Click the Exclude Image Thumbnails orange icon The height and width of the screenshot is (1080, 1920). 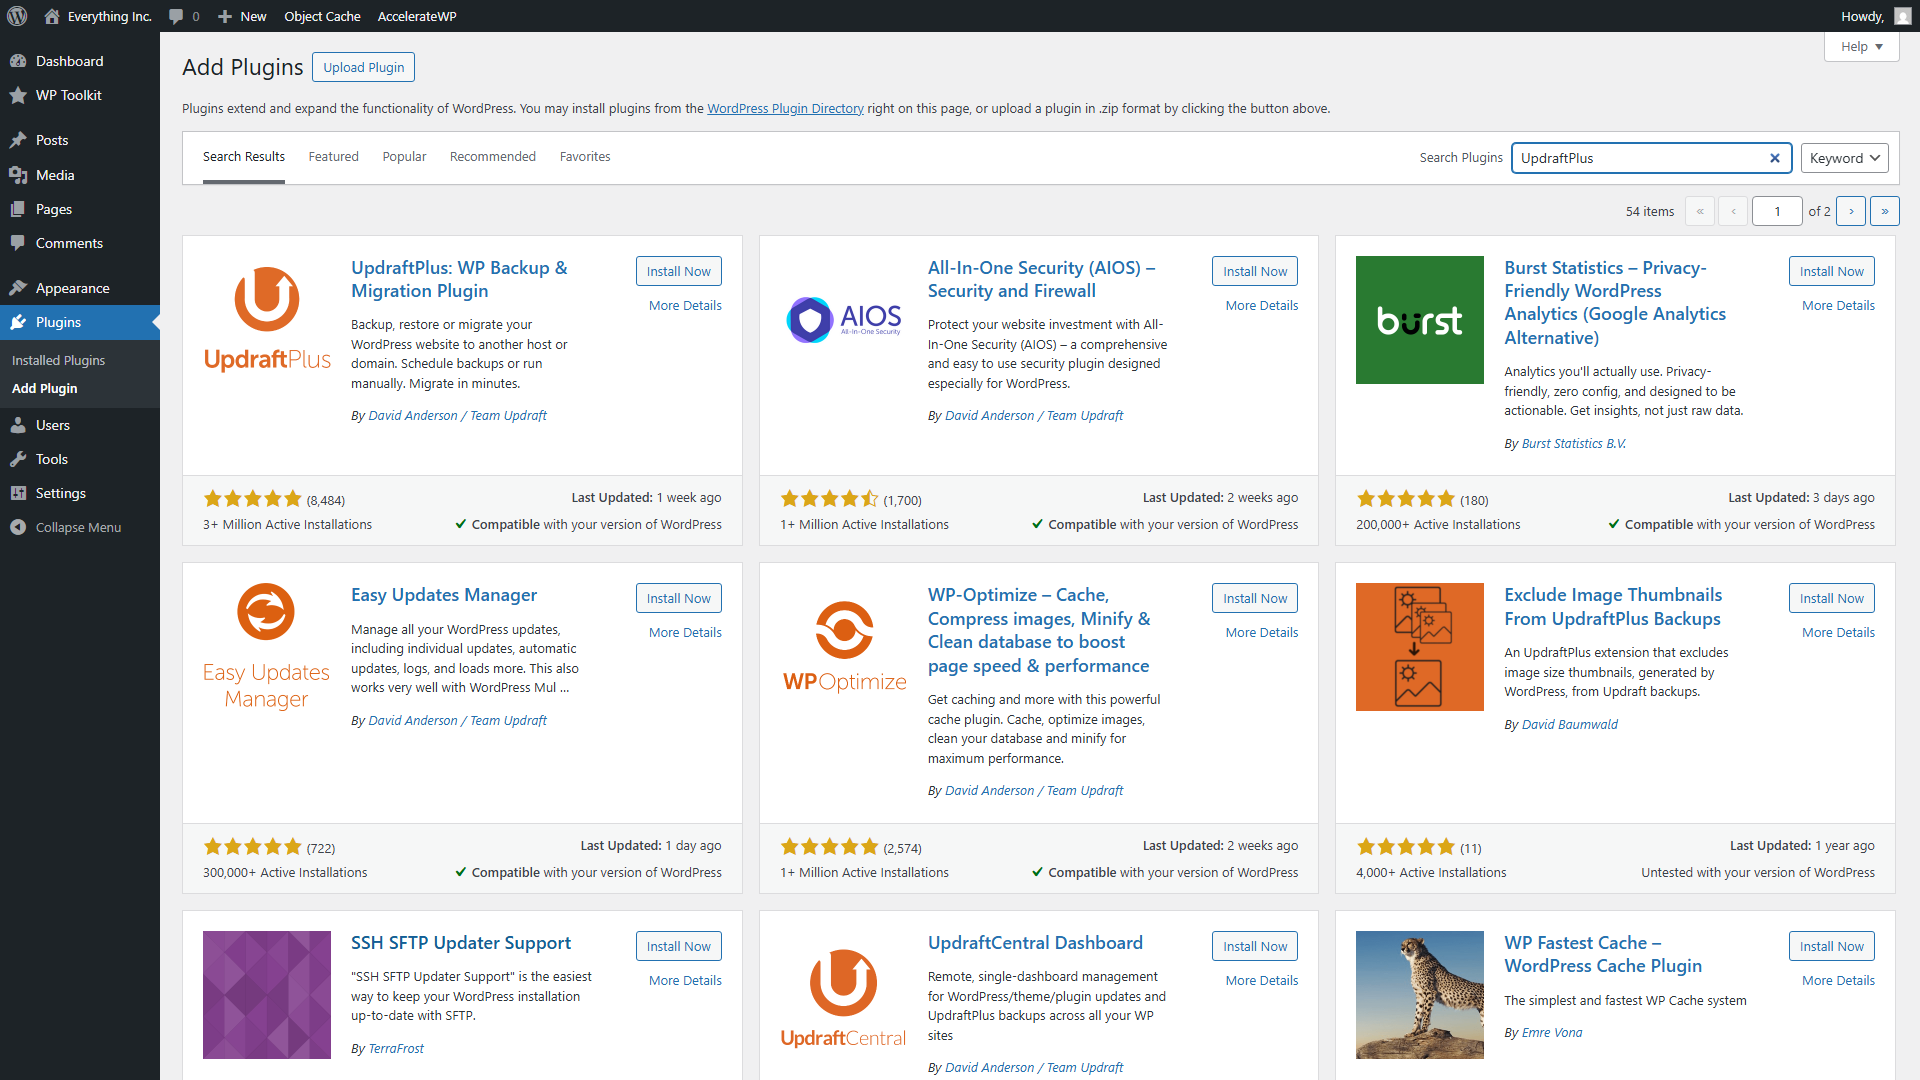(1419, 647)
